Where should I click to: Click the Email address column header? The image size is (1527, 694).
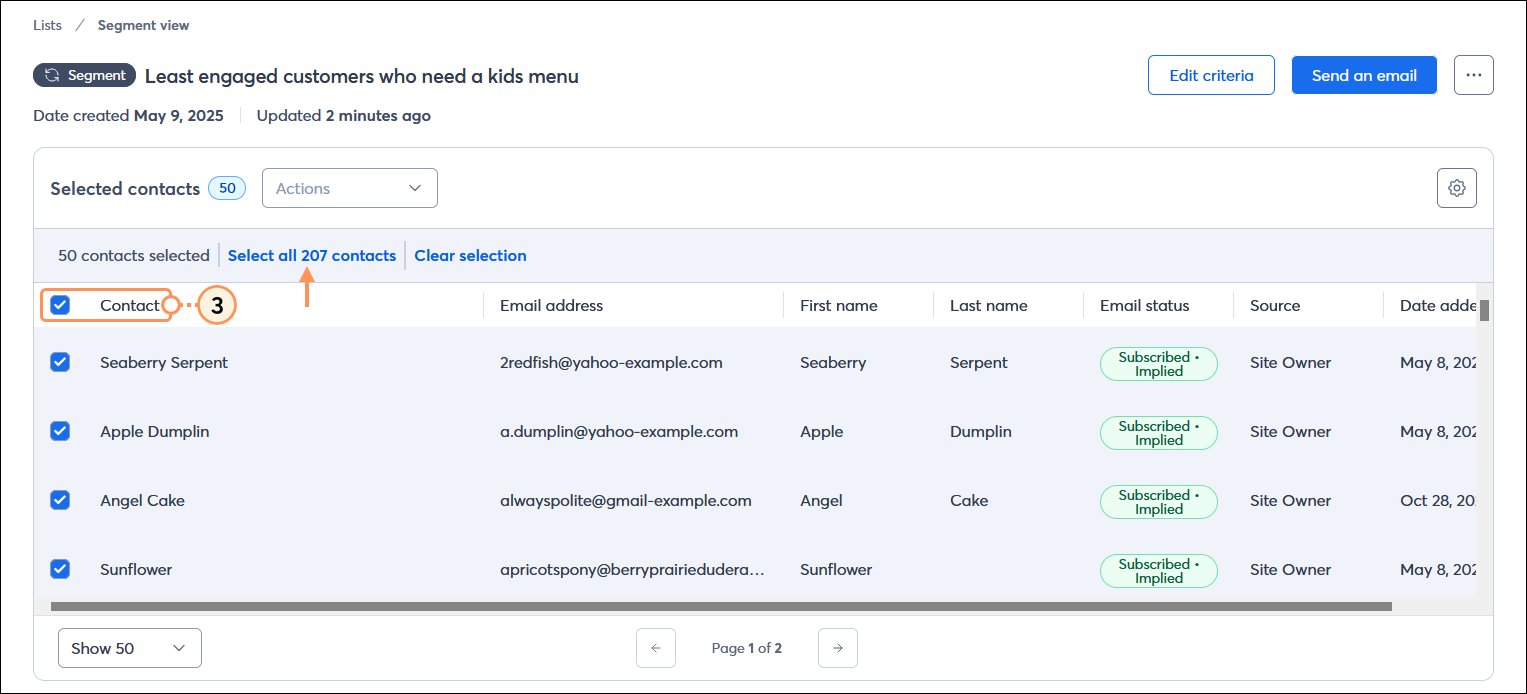coord(551,305)
